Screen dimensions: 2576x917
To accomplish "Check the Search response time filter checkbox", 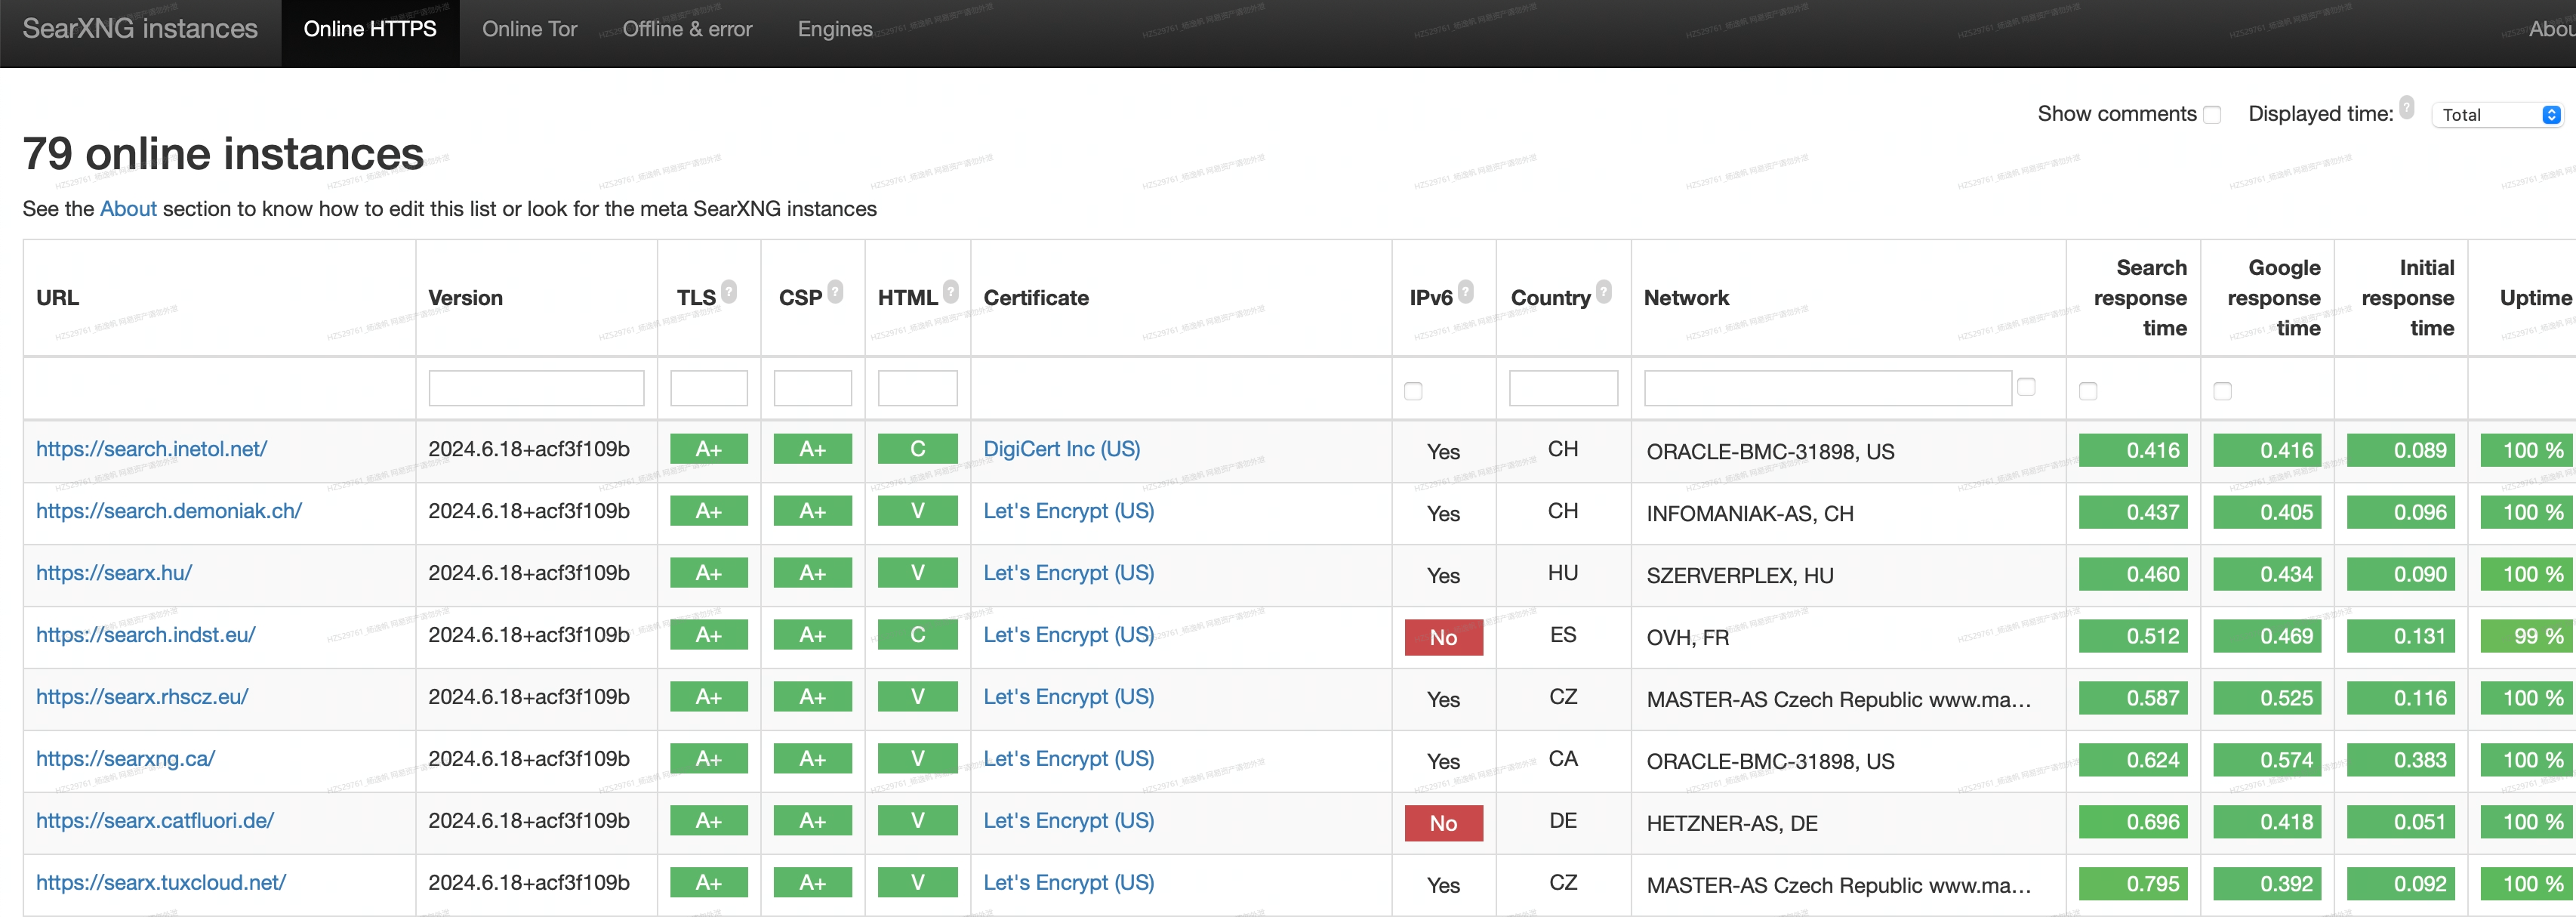I will 2088,391.
